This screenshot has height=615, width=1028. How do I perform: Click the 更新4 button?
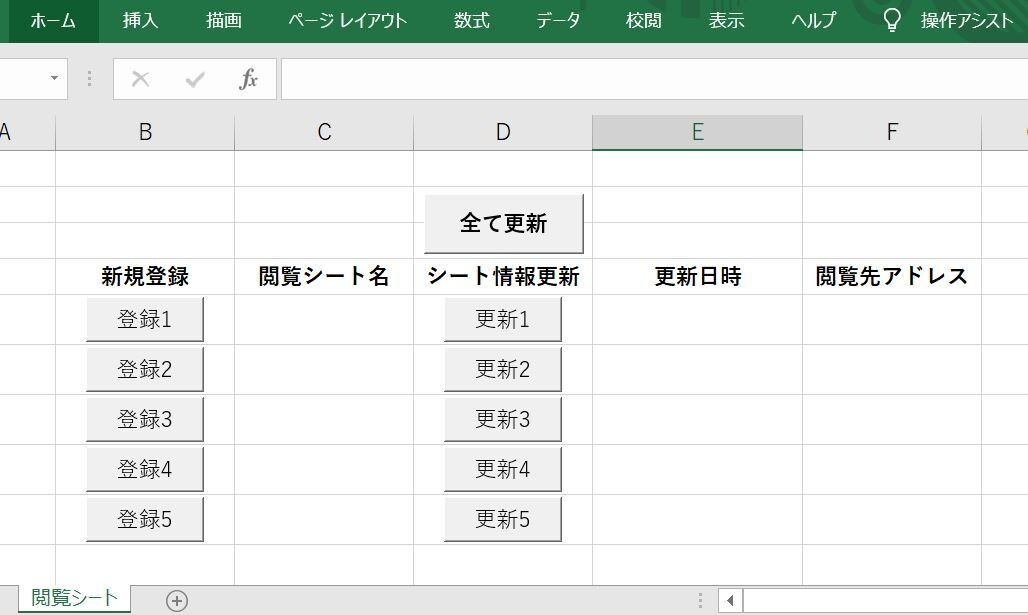(x=503, y=469)
